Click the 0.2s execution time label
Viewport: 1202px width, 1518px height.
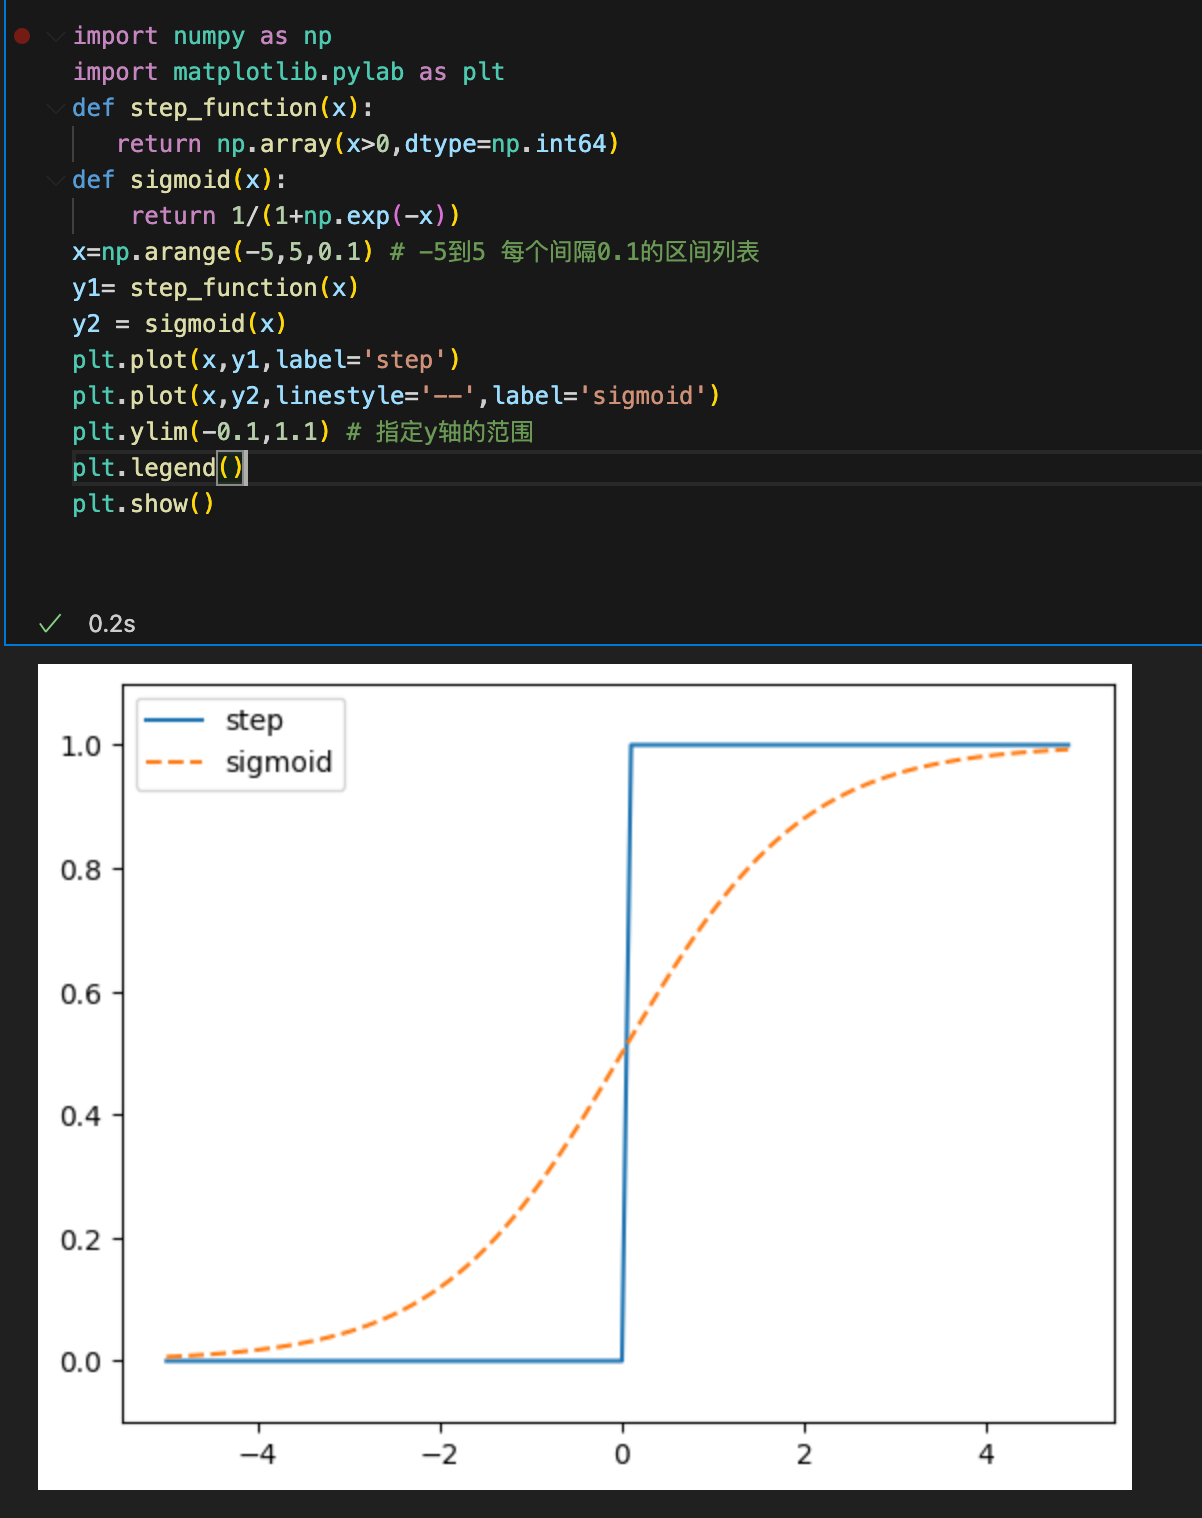coord(112,624)
